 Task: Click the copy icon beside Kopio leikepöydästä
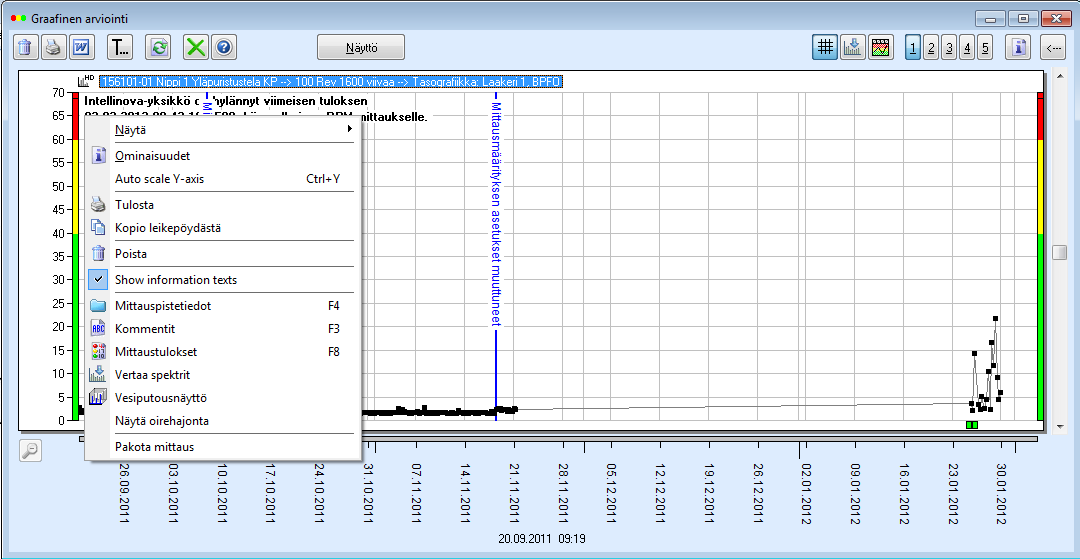[98, 227]
